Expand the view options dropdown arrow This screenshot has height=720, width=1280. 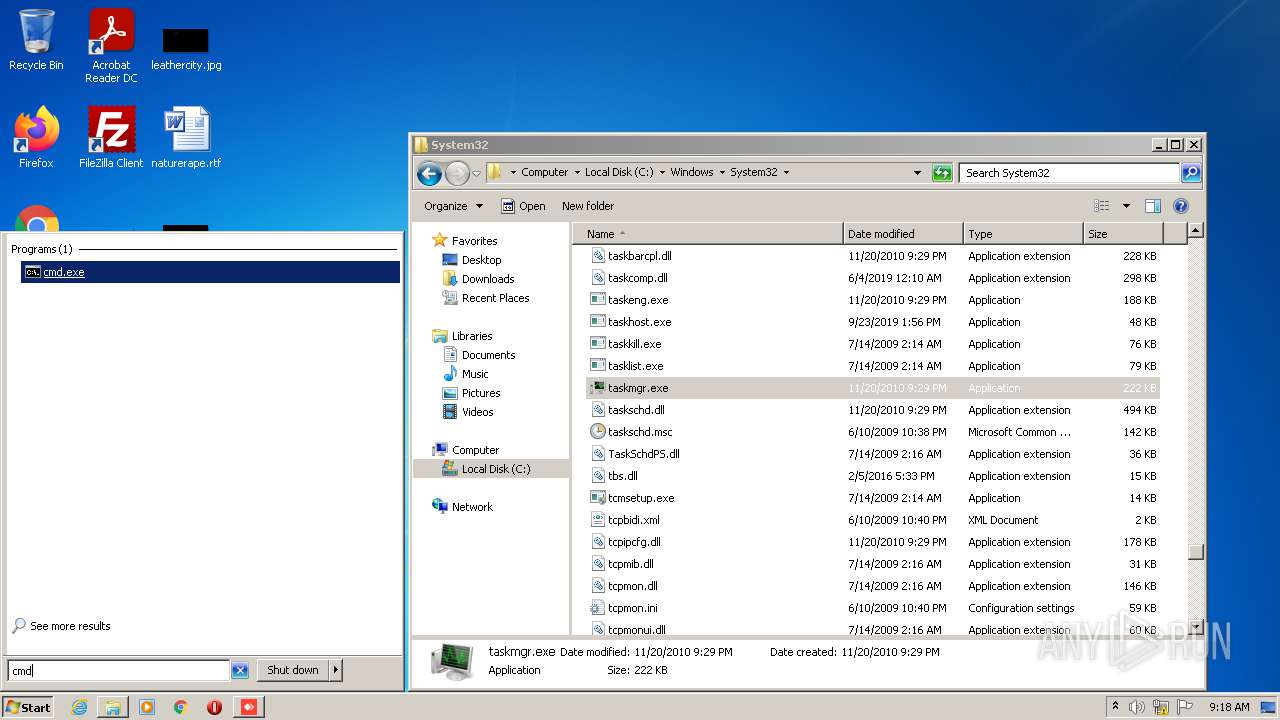(x=1126, y=206)
